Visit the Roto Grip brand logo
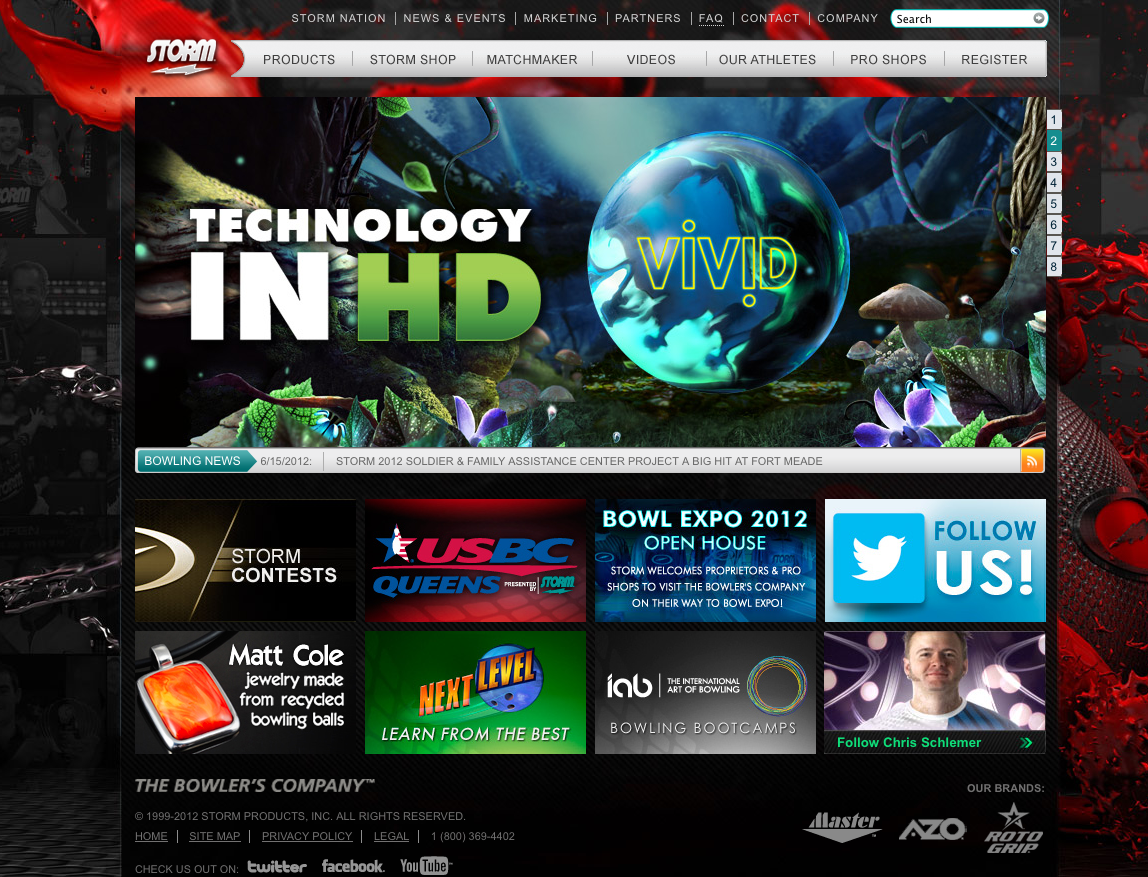1148x877 pixels. [1013, 829]
